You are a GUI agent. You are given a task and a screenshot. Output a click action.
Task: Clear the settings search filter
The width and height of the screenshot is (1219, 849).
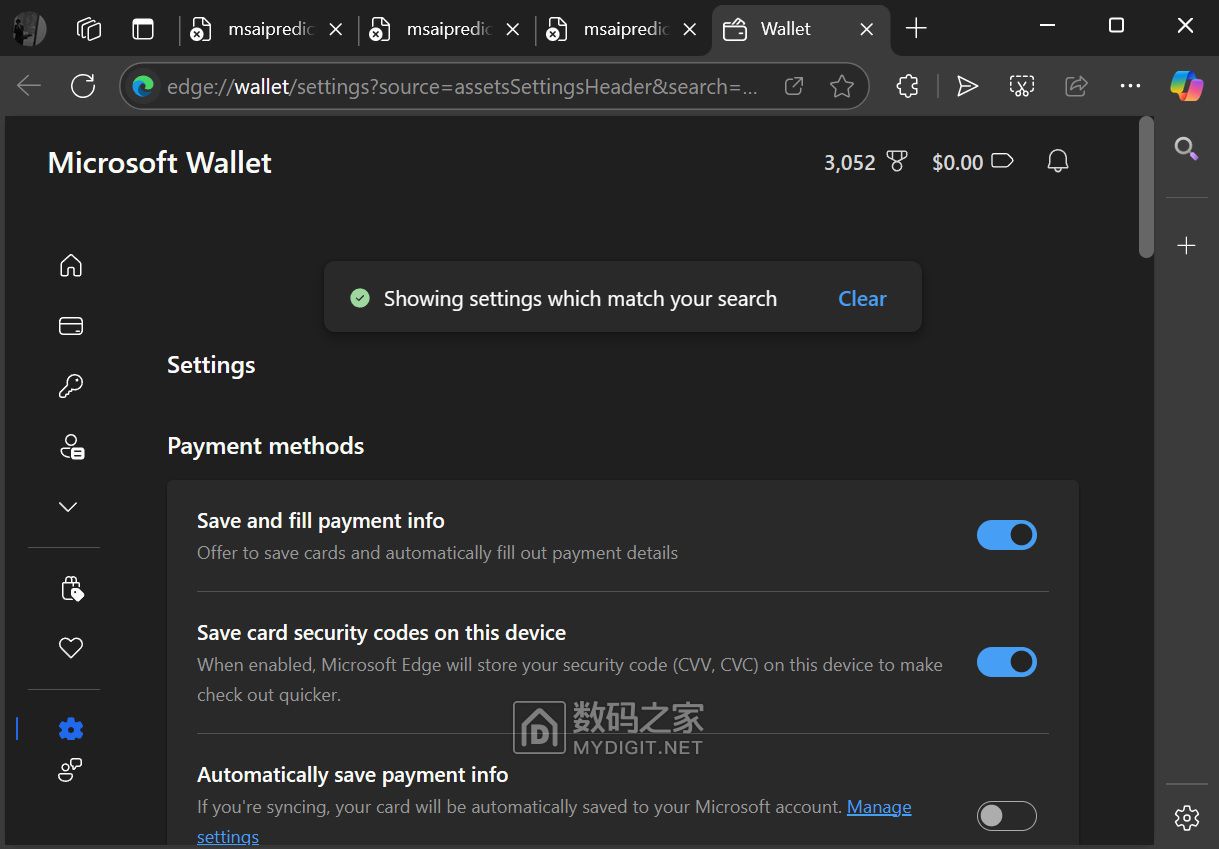point(862,298)
